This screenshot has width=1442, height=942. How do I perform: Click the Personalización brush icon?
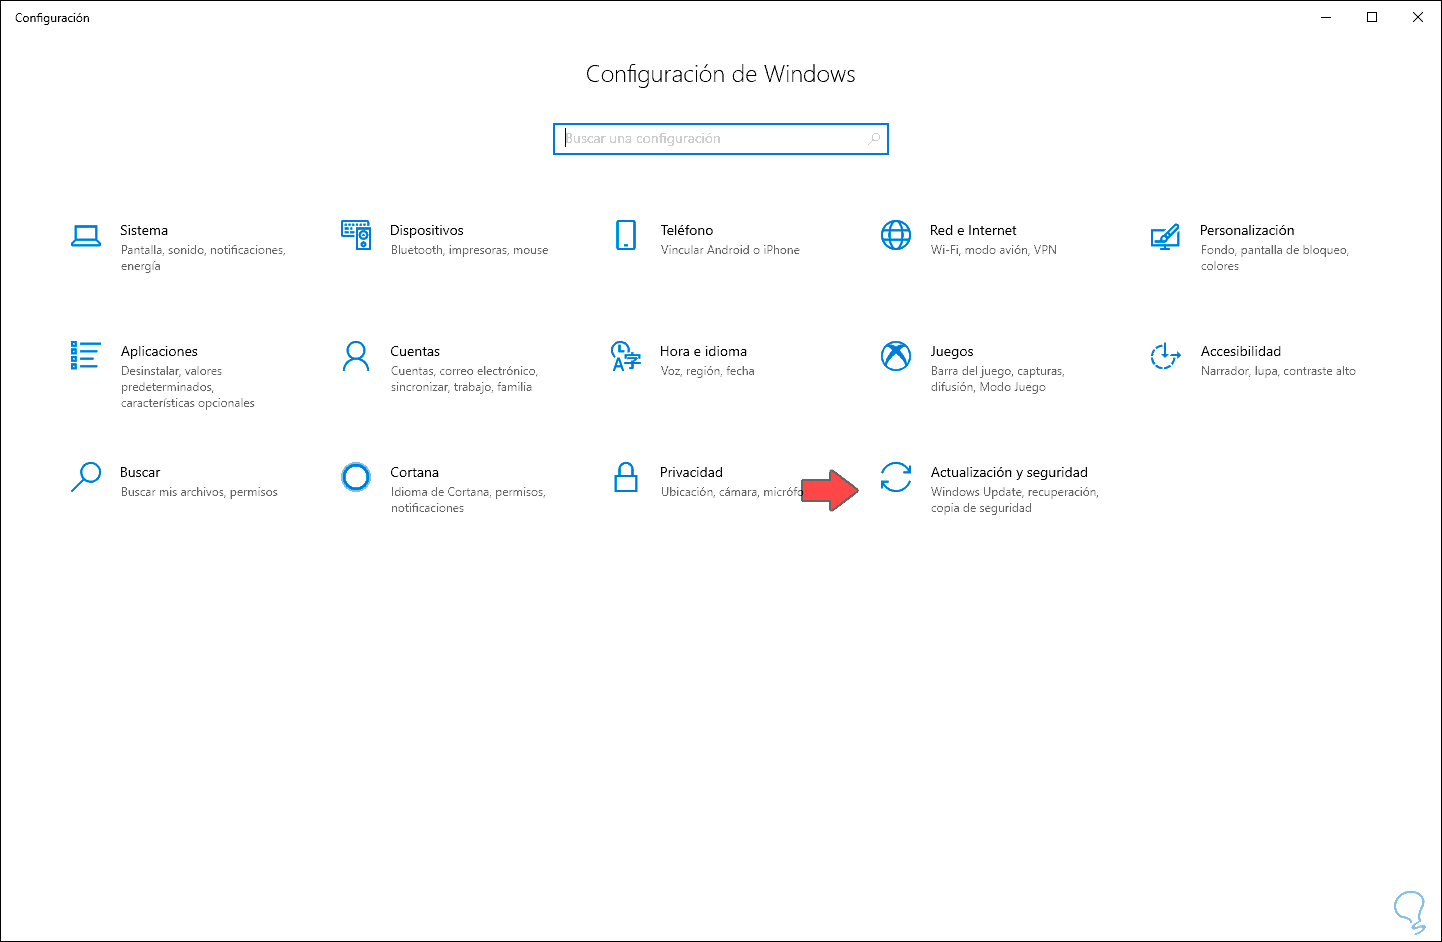1166,236
